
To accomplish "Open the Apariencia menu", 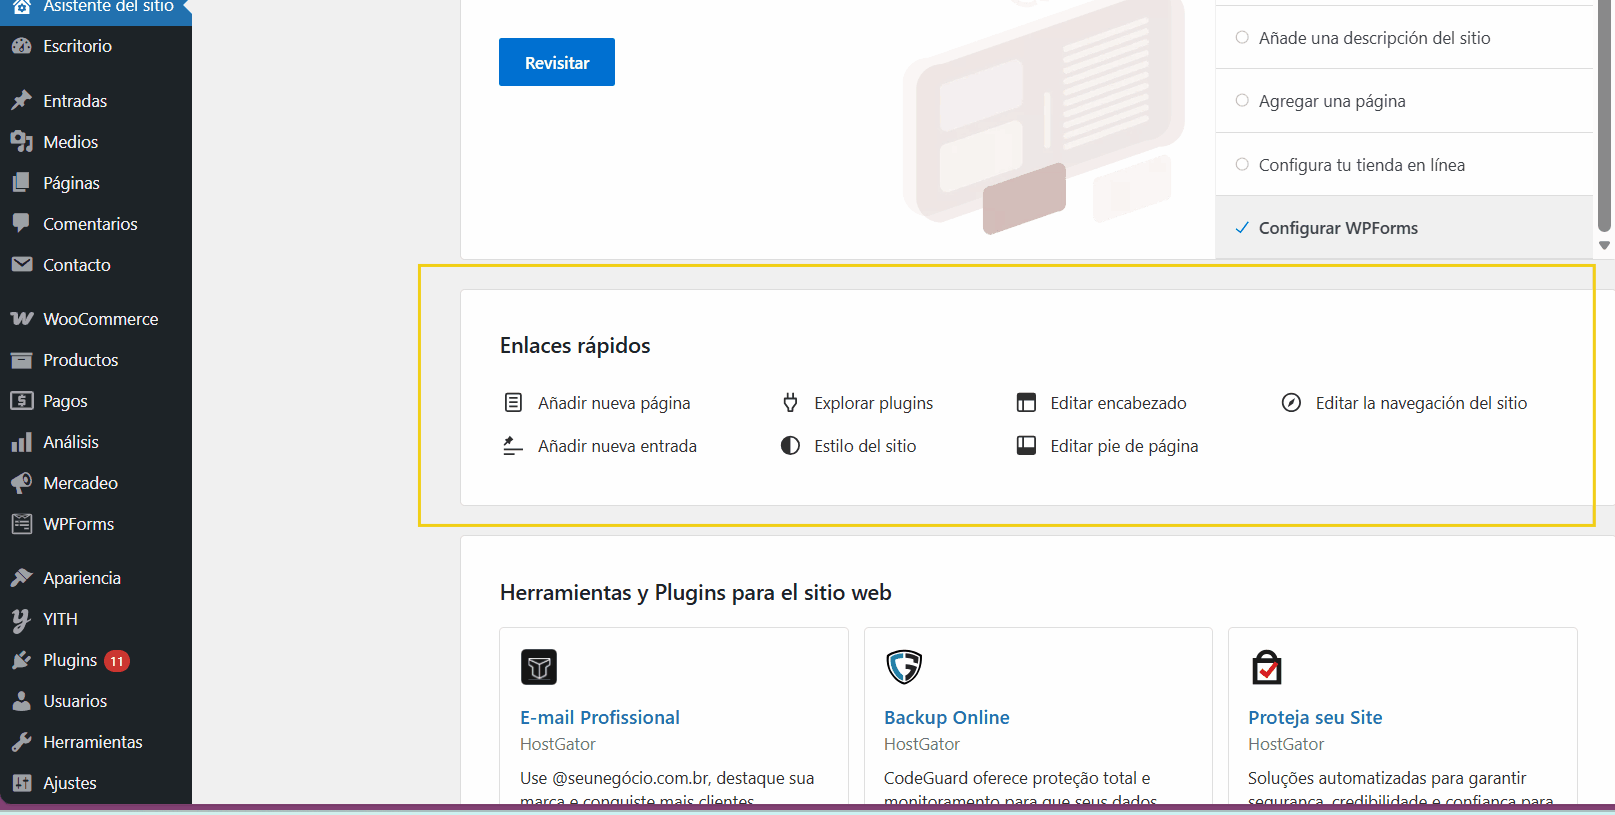I will 82,578.
